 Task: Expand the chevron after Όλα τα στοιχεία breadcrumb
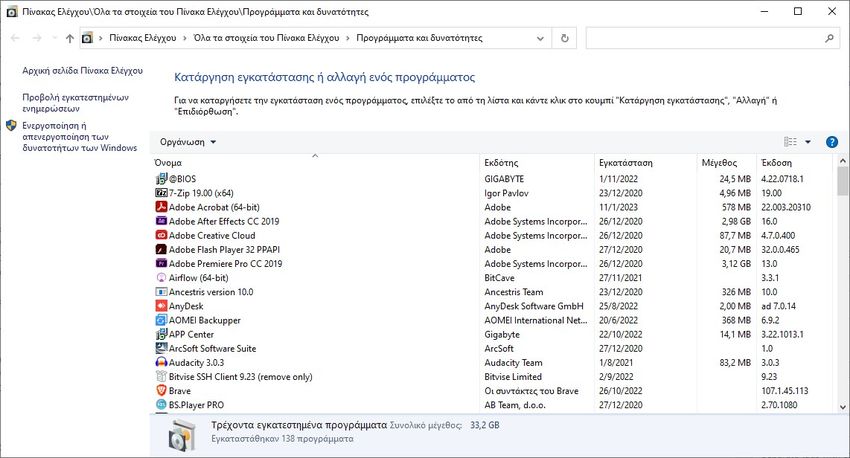click(x=348, y=38)
